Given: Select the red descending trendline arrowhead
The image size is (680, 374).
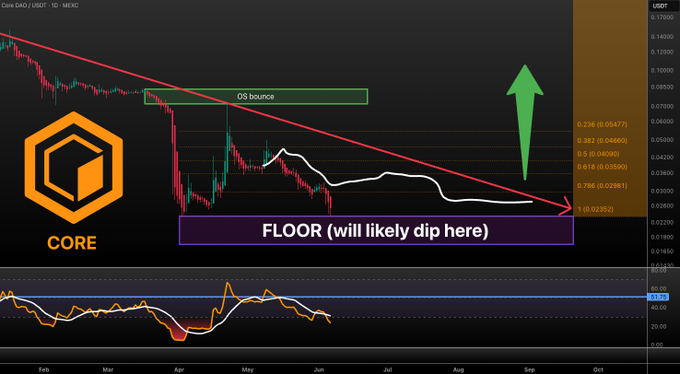Looking at the screenshot, I should click(566, 207).
